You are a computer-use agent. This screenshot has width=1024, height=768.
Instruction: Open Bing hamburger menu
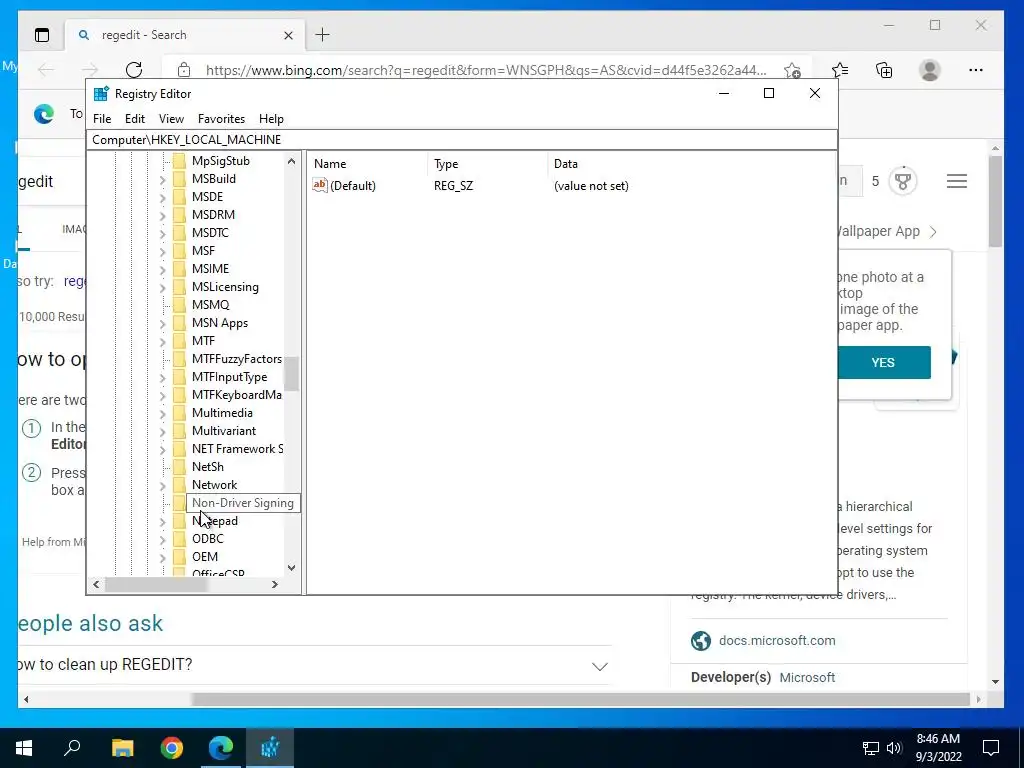[957, 181]
